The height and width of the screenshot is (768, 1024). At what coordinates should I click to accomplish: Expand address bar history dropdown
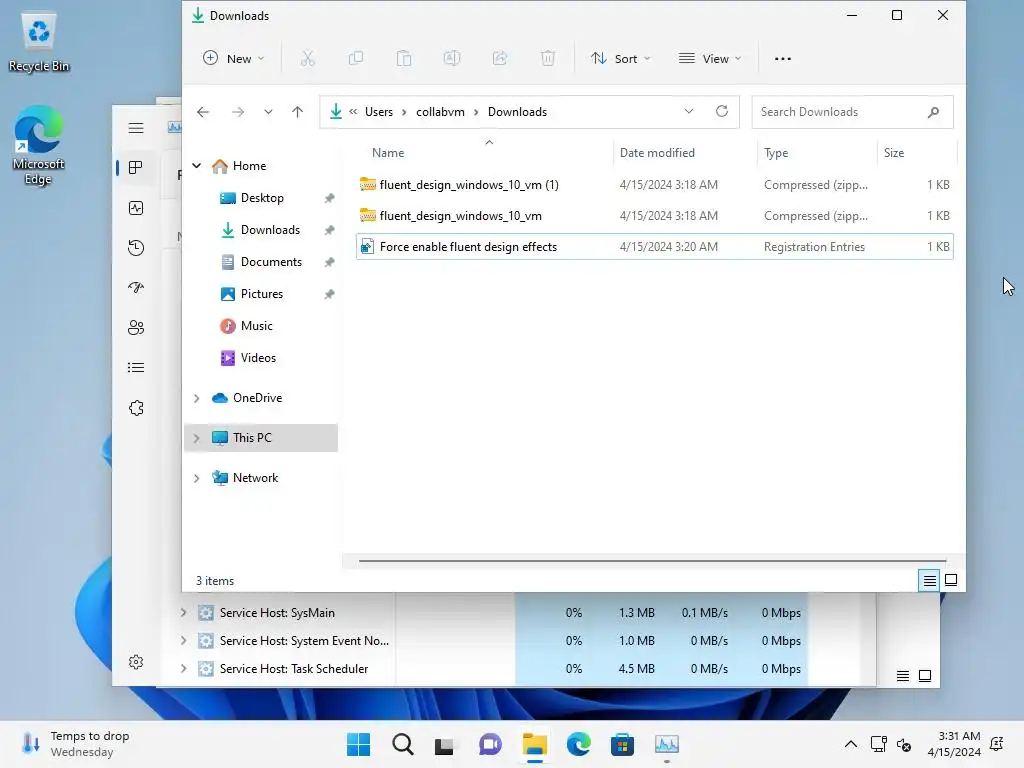(689, 111)
